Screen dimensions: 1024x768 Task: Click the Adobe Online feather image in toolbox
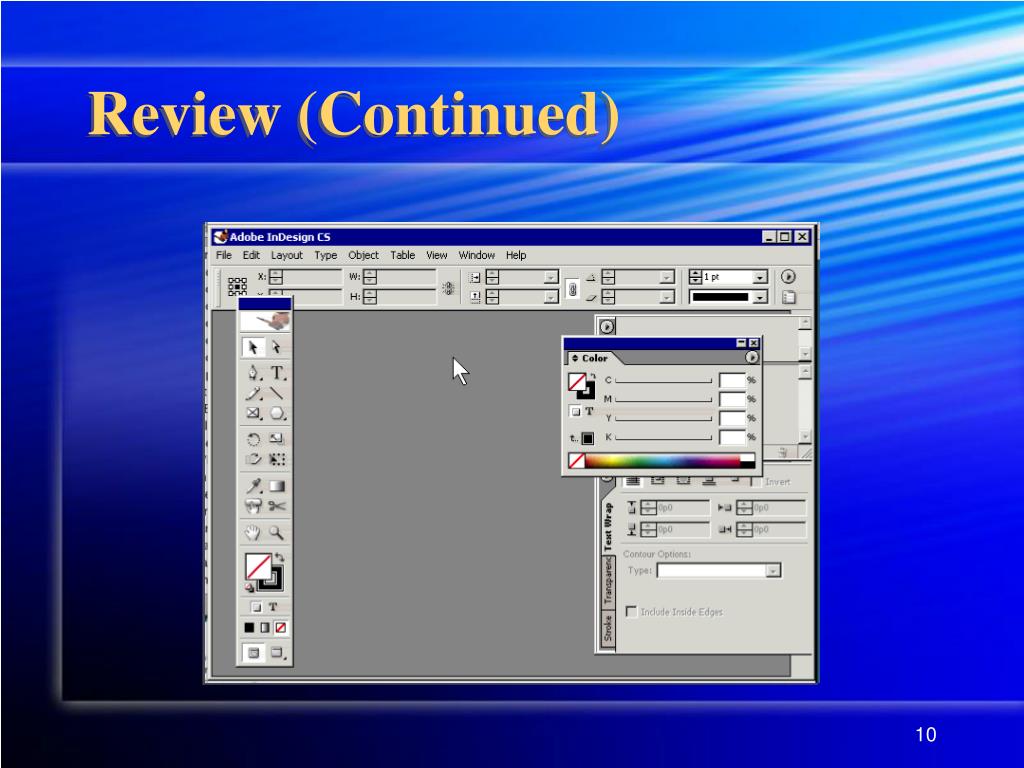point(264,321)
